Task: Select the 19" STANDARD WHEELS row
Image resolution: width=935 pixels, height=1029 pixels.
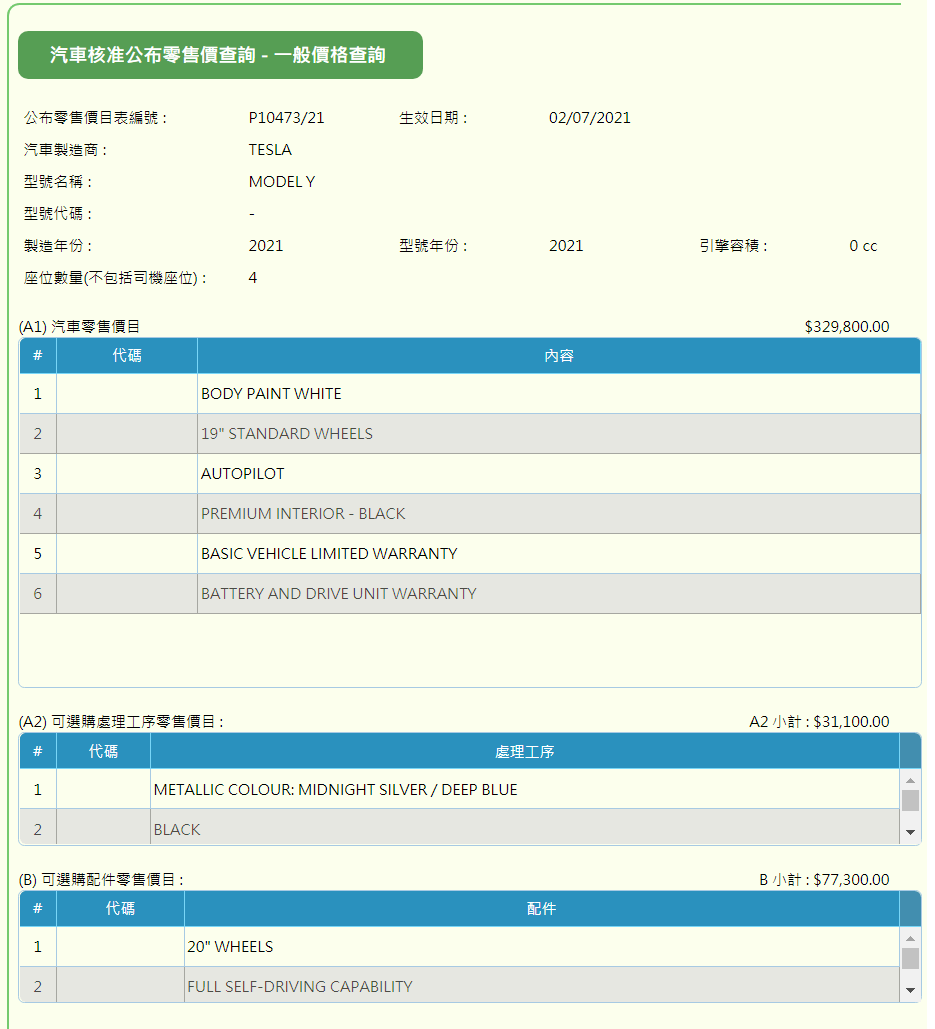Action: [x=470, y=434]
